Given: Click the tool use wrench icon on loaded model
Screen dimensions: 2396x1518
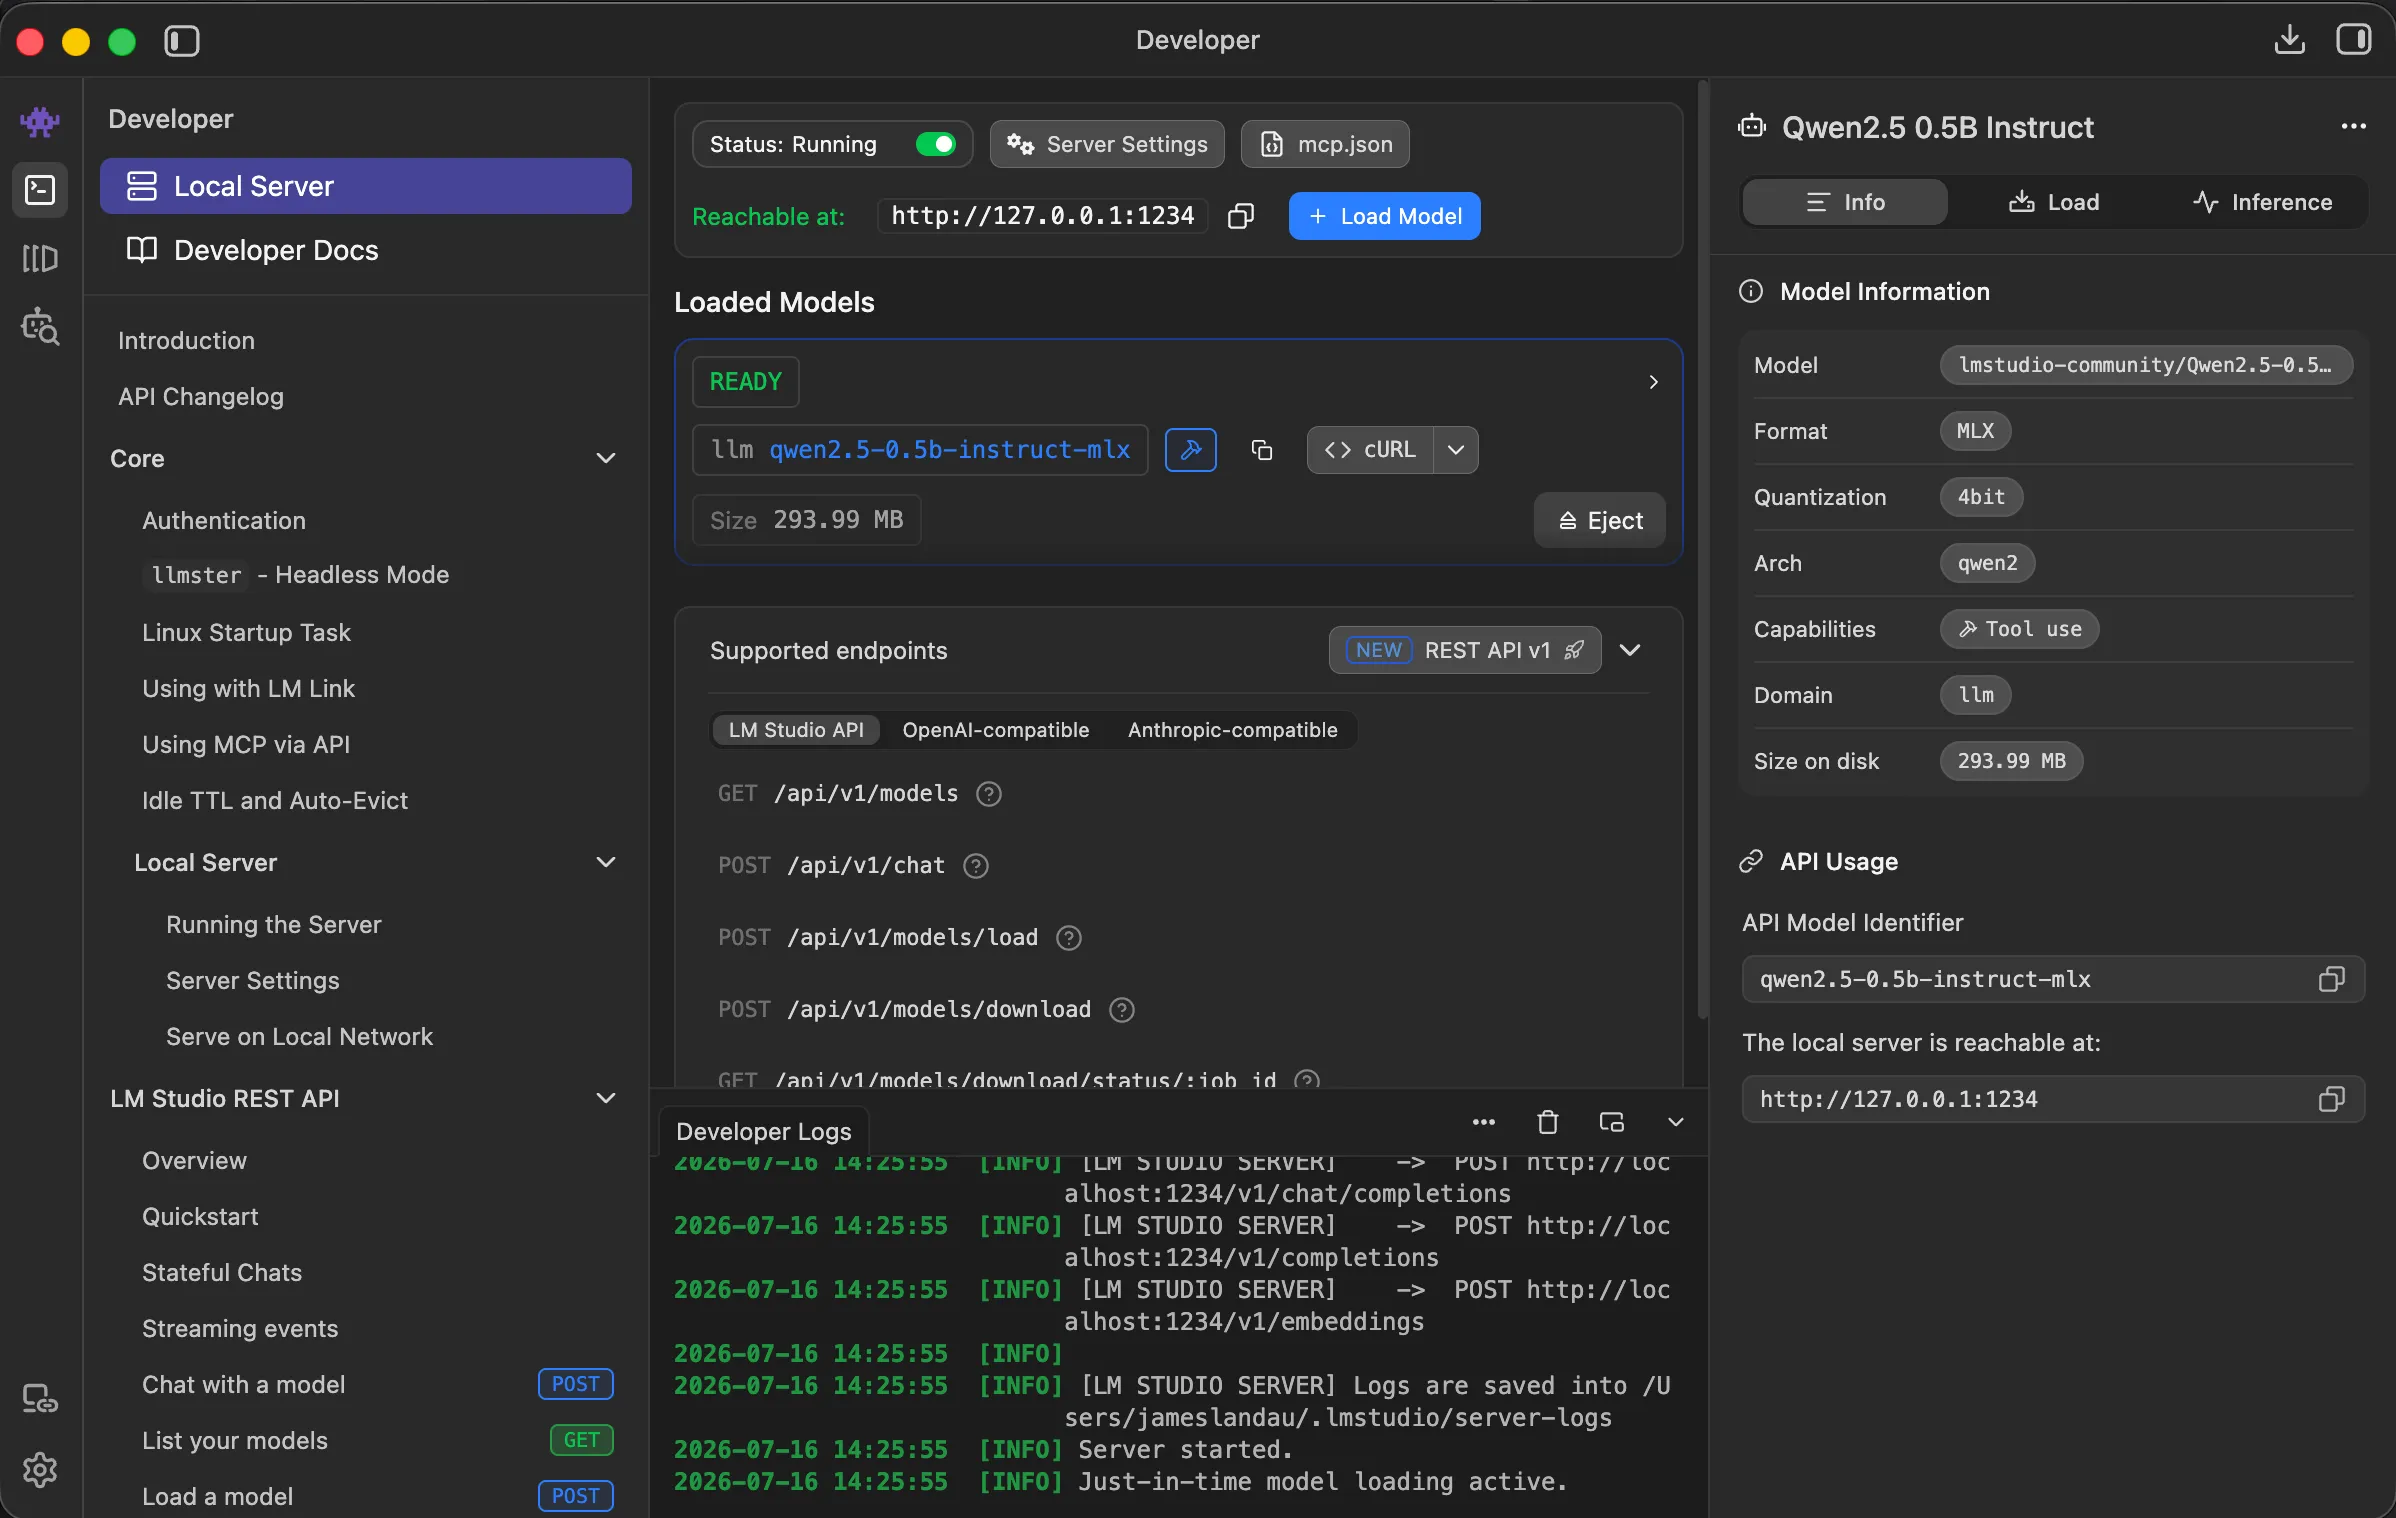Looking at the screenshot, I should click(x=1190, y=450).
